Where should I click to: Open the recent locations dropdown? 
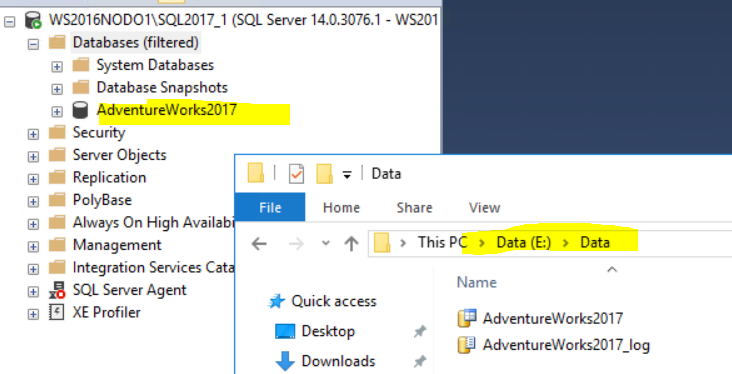(326, 243)
